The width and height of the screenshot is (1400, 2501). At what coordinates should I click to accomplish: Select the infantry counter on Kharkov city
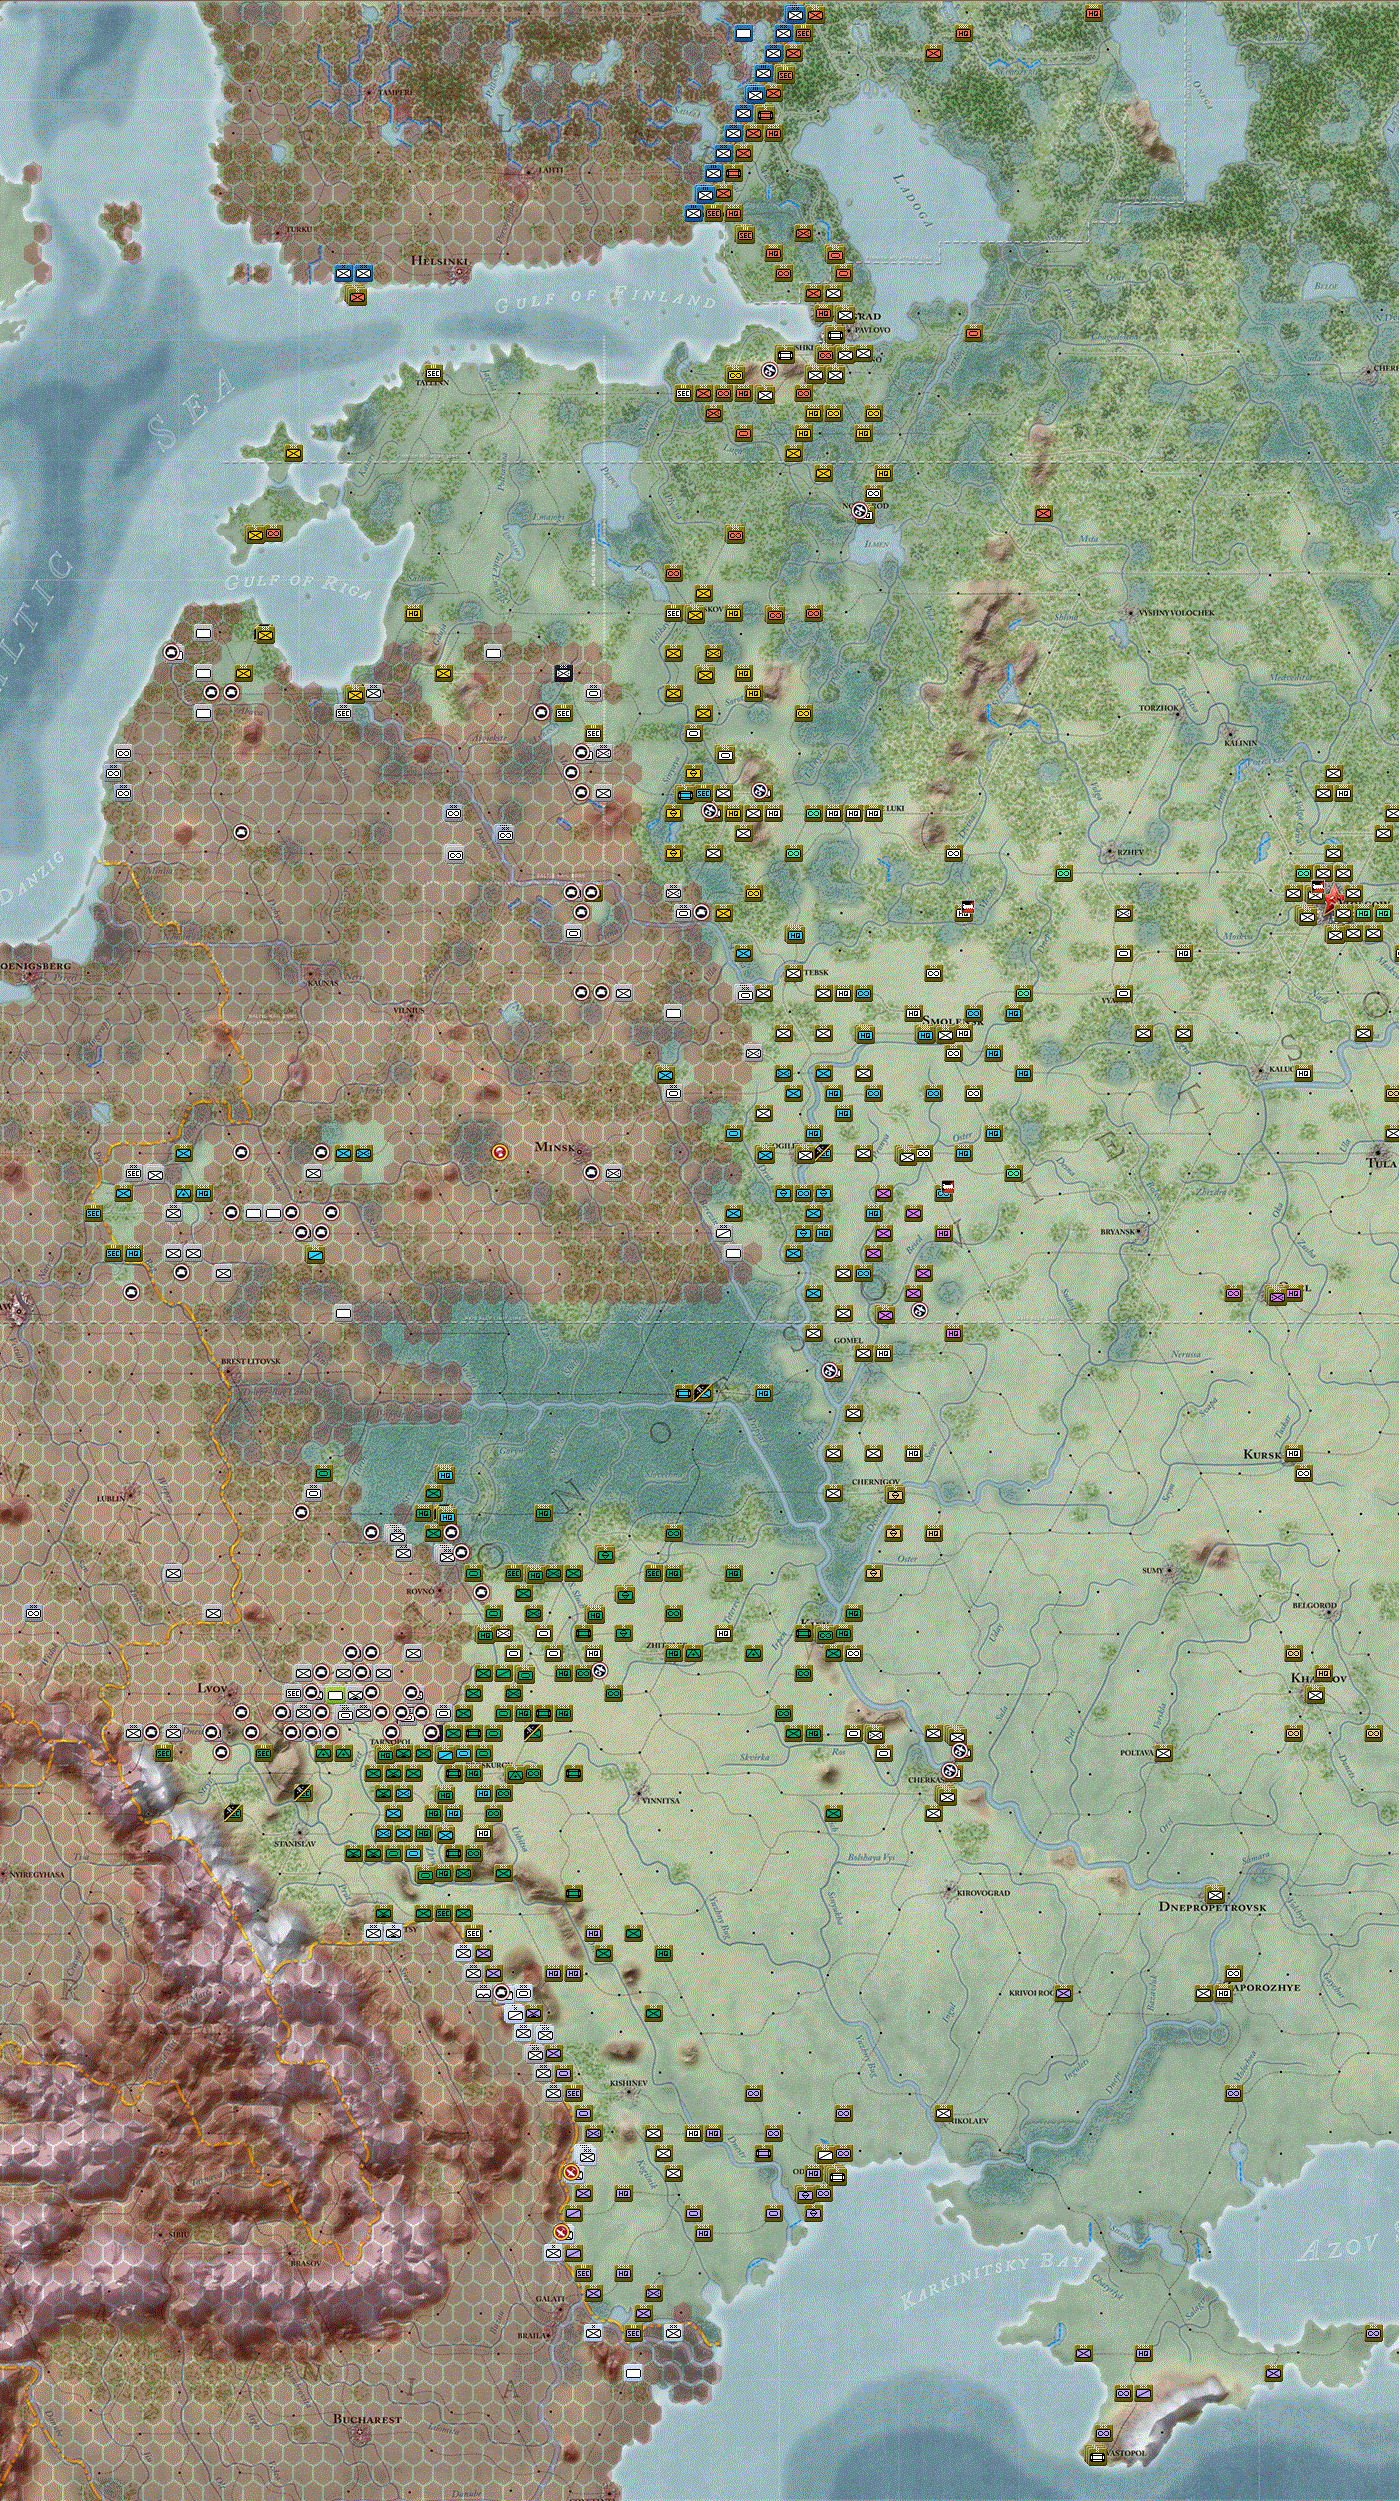1315,1694
